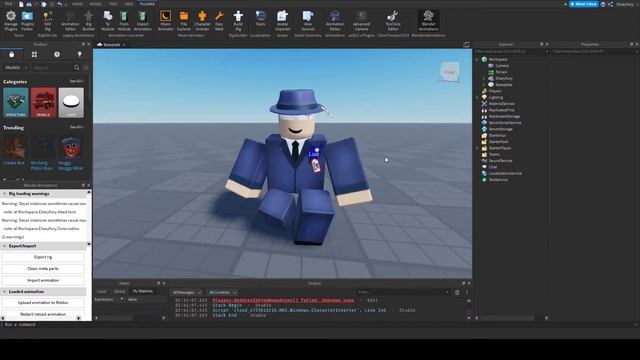Switch to the View ribbon tab

[129, 4]
